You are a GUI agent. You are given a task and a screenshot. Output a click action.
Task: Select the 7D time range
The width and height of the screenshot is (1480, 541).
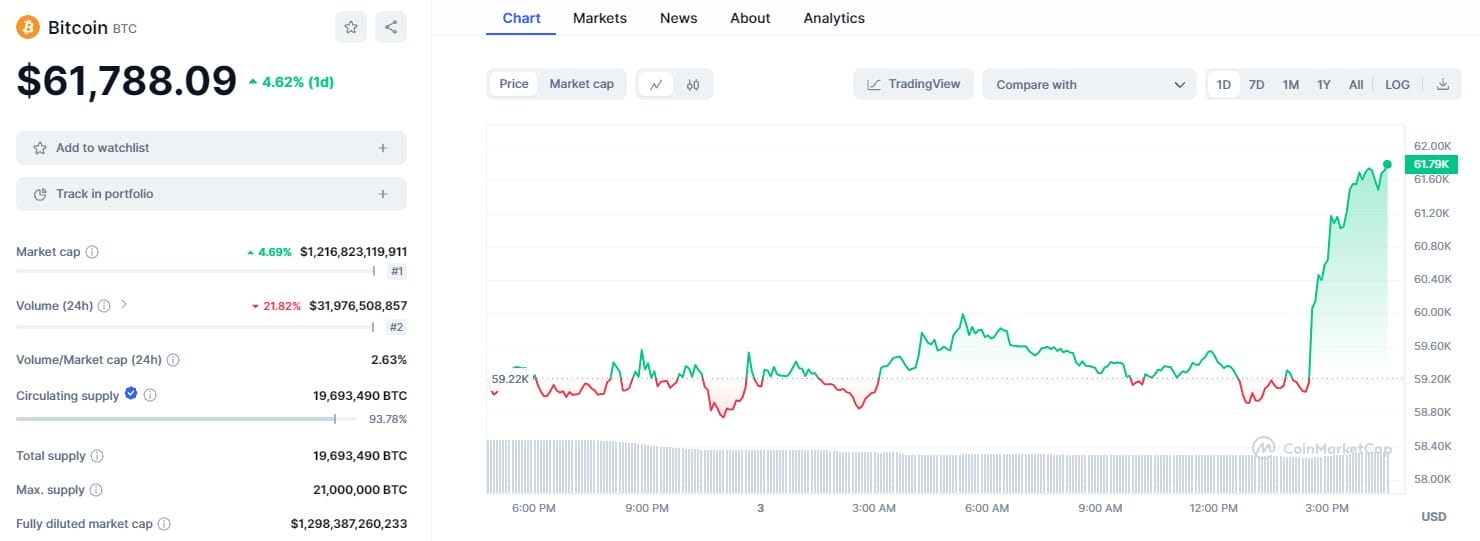coord(1257,85)
